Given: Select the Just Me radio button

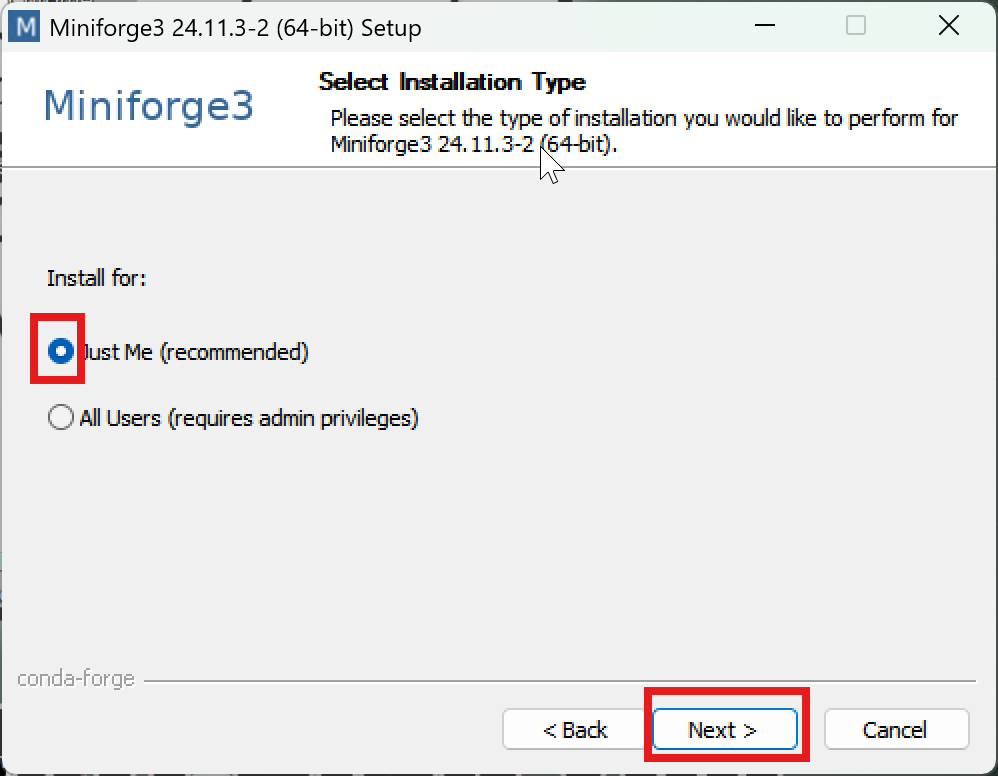Looking at the screenshot, I should pos(61,352).
